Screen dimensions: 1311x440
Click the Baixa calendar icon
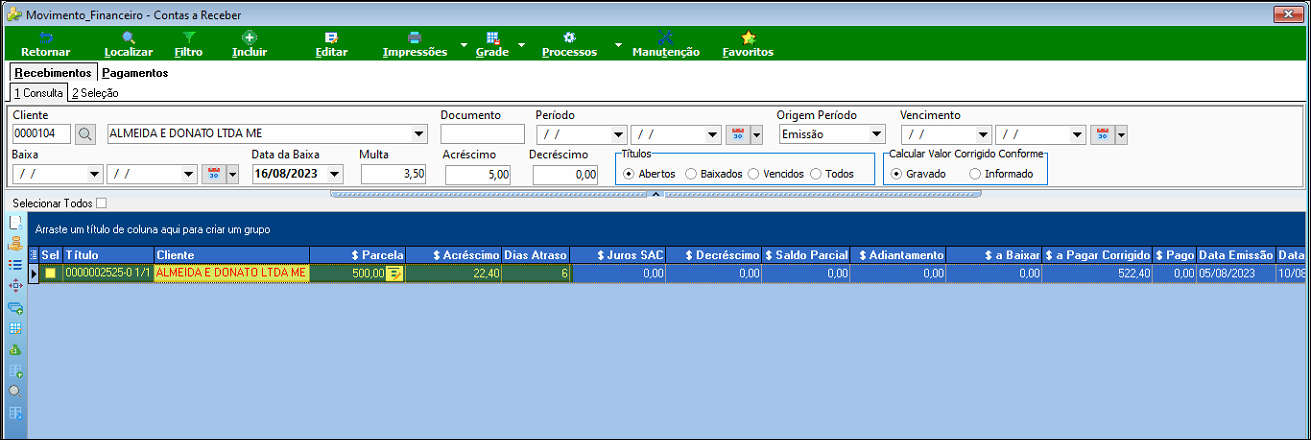point(214,174)
